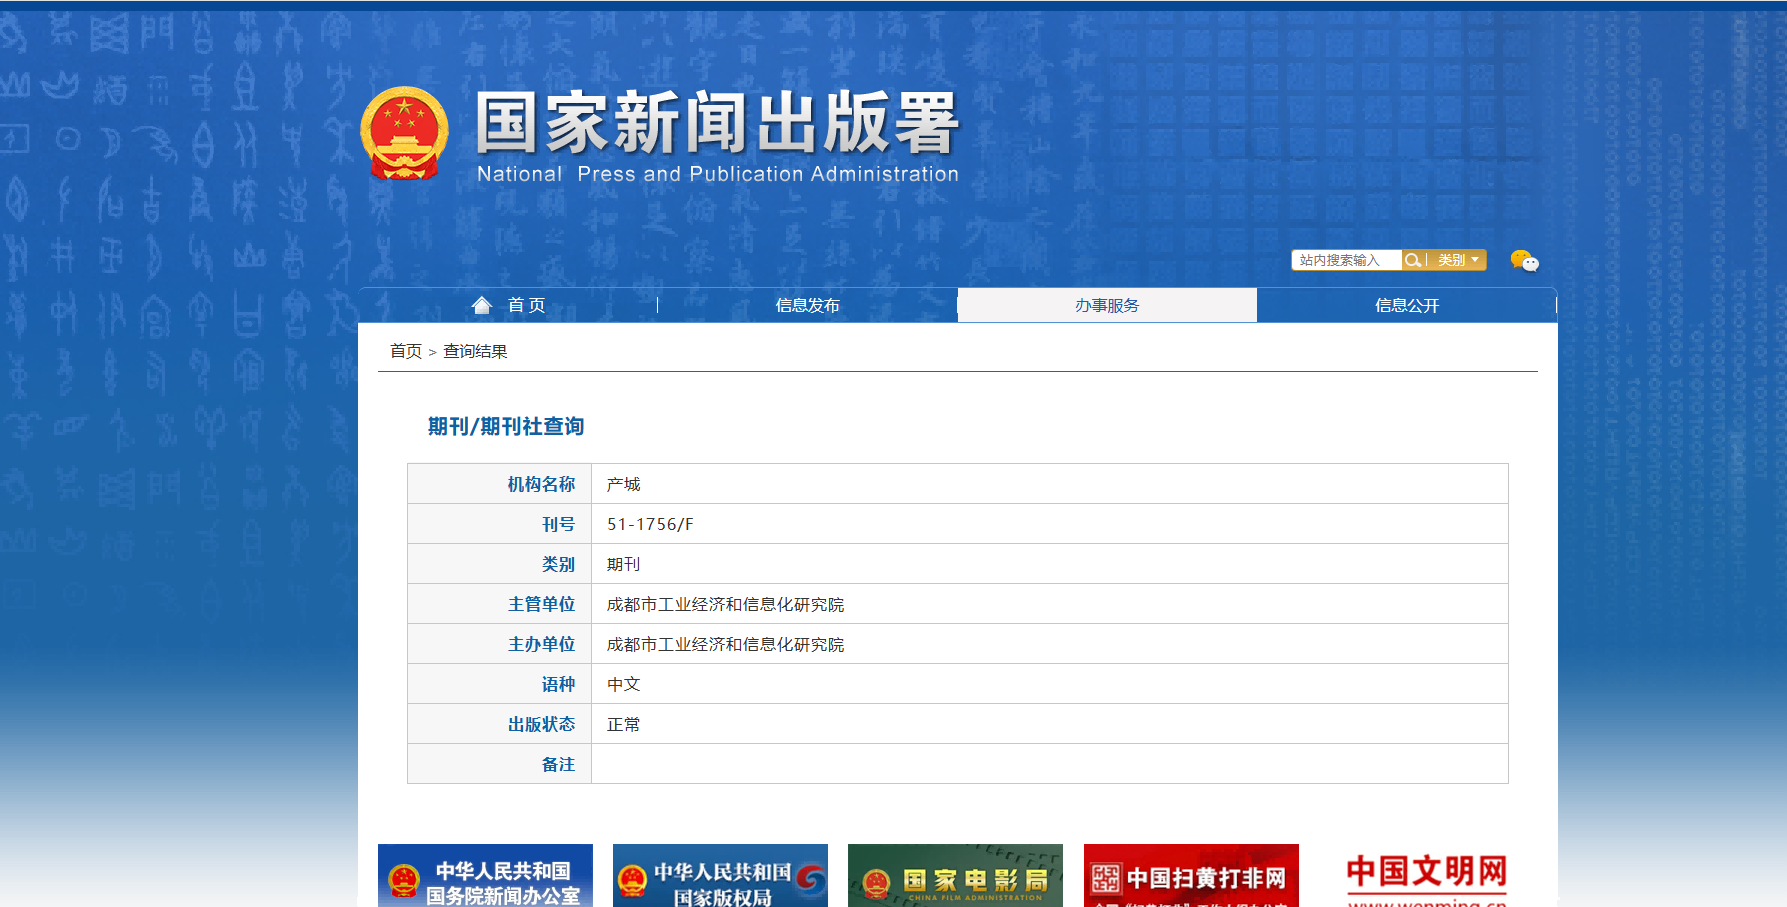
Task: Open the WeChat icon near the search box
Action: point(1524,261)
